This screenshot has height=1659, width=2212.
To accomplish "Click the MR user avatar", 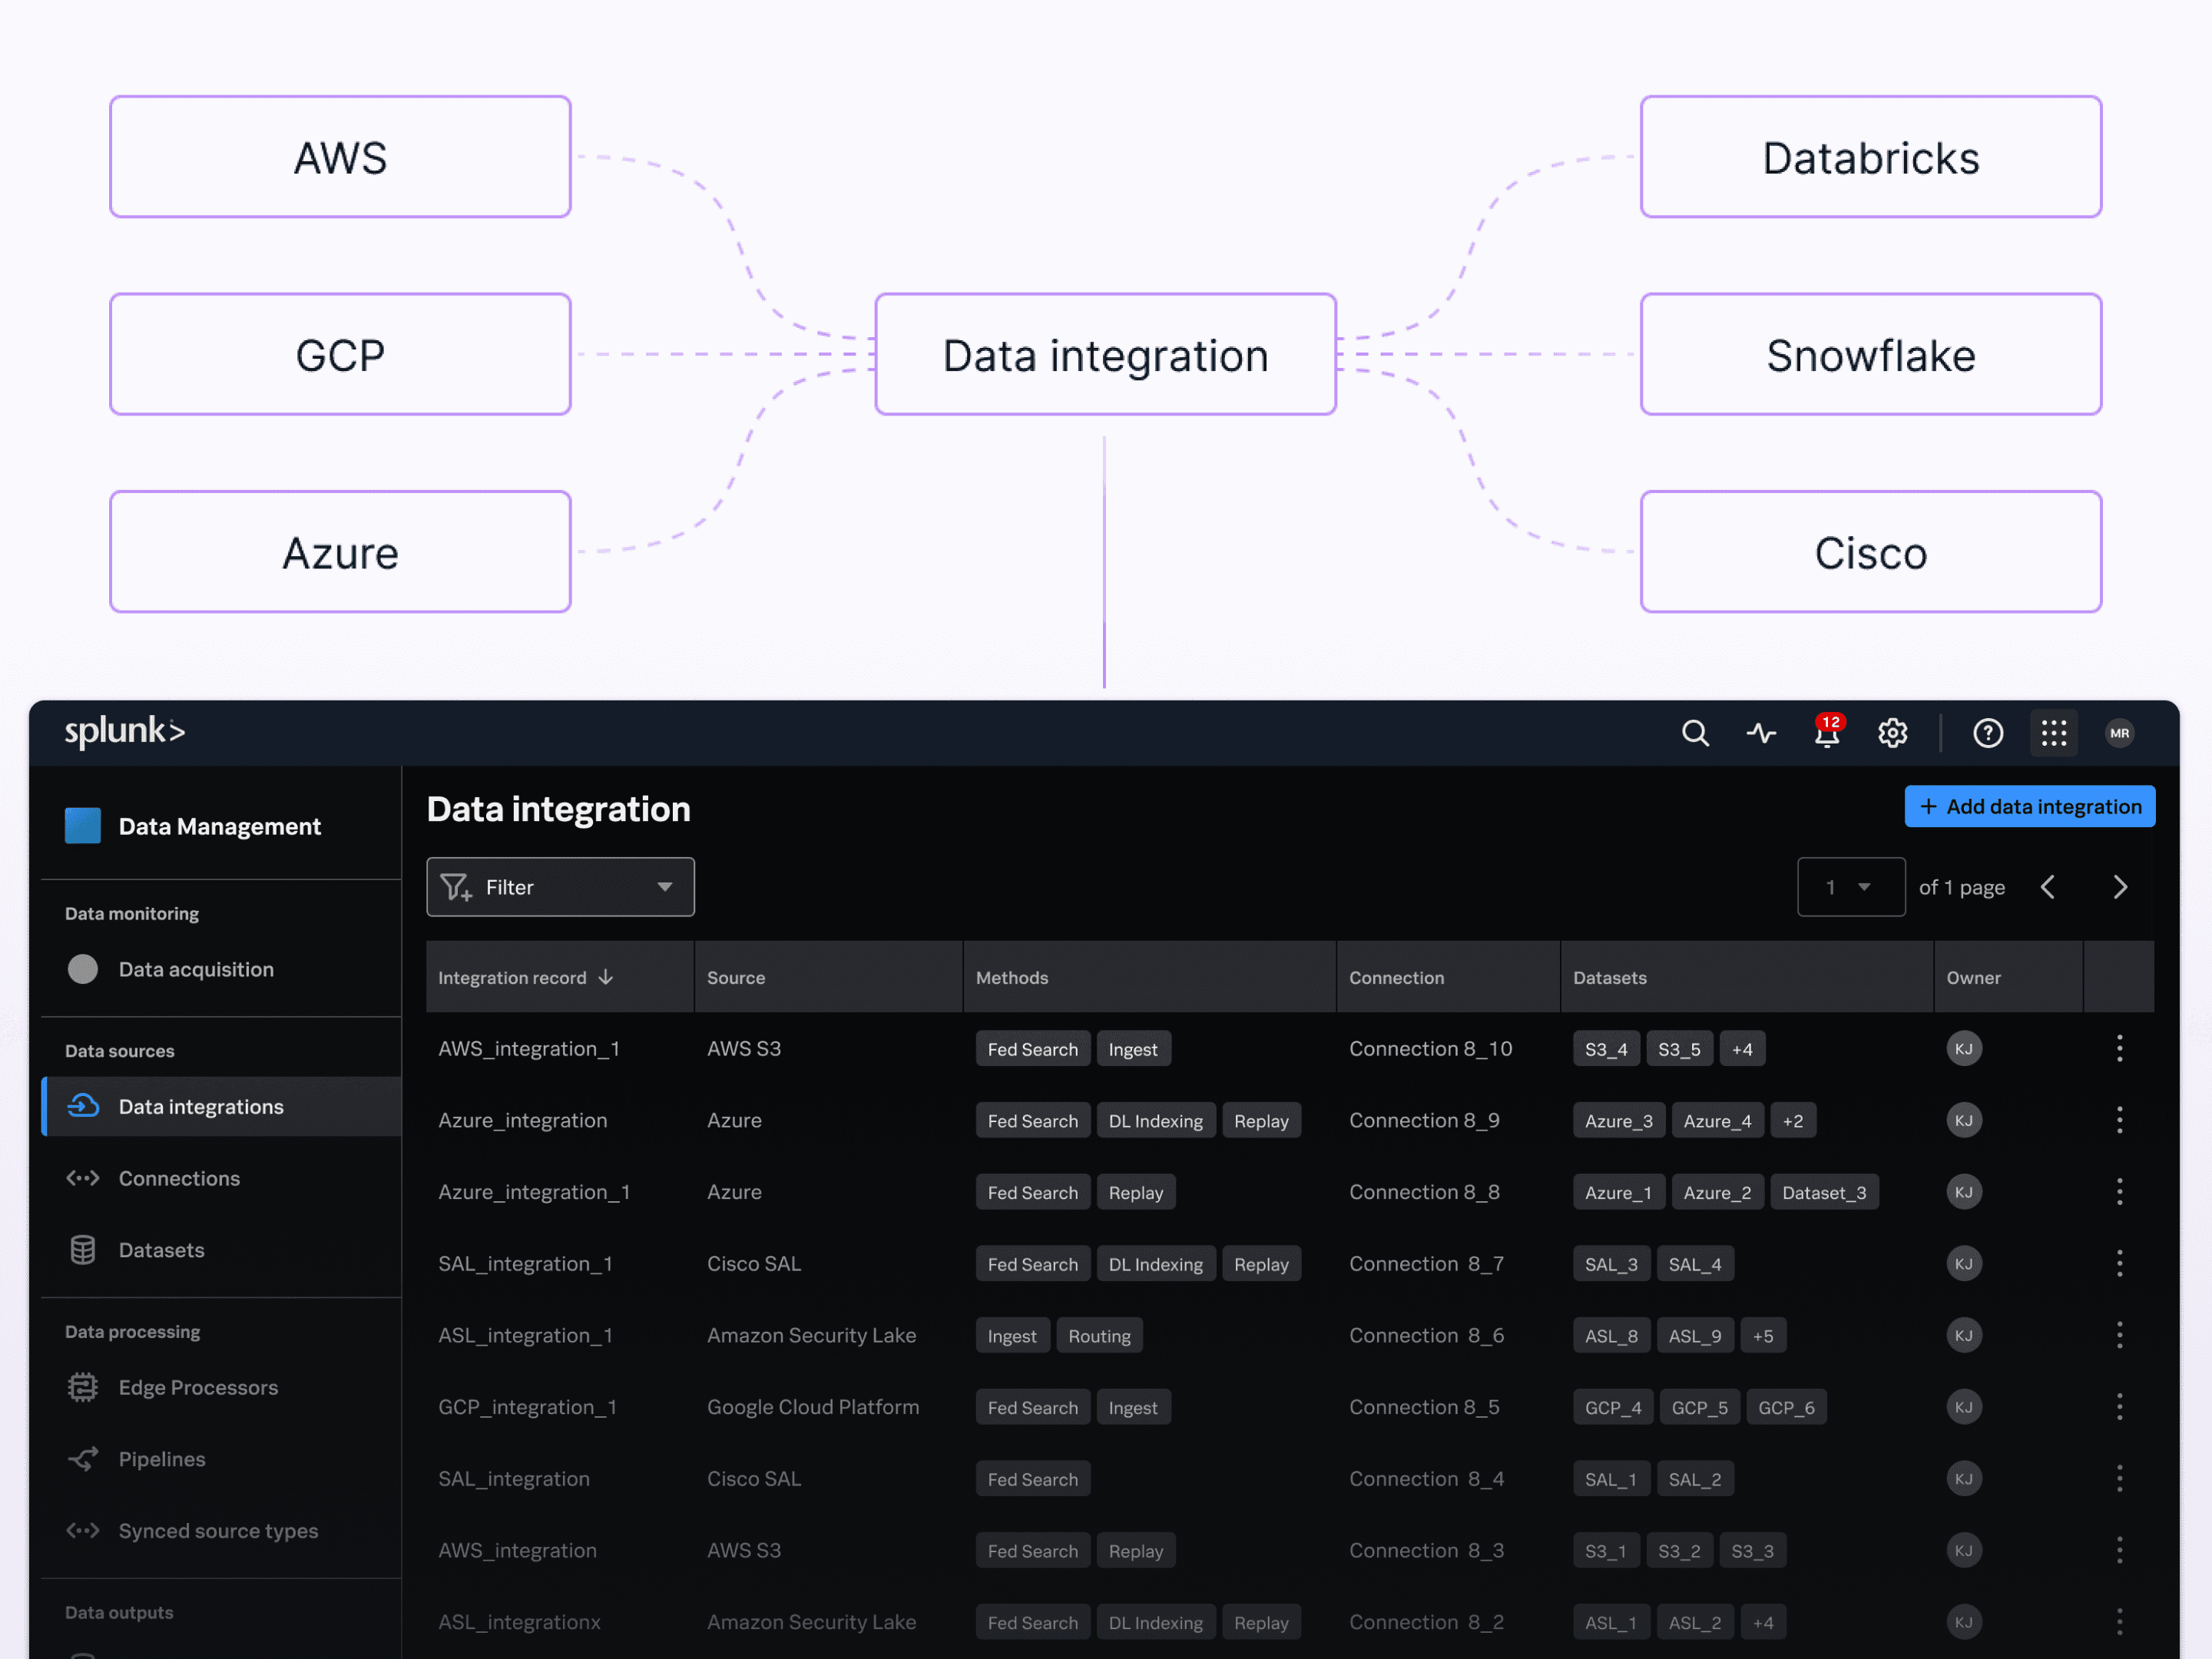I will (2119, 733).
